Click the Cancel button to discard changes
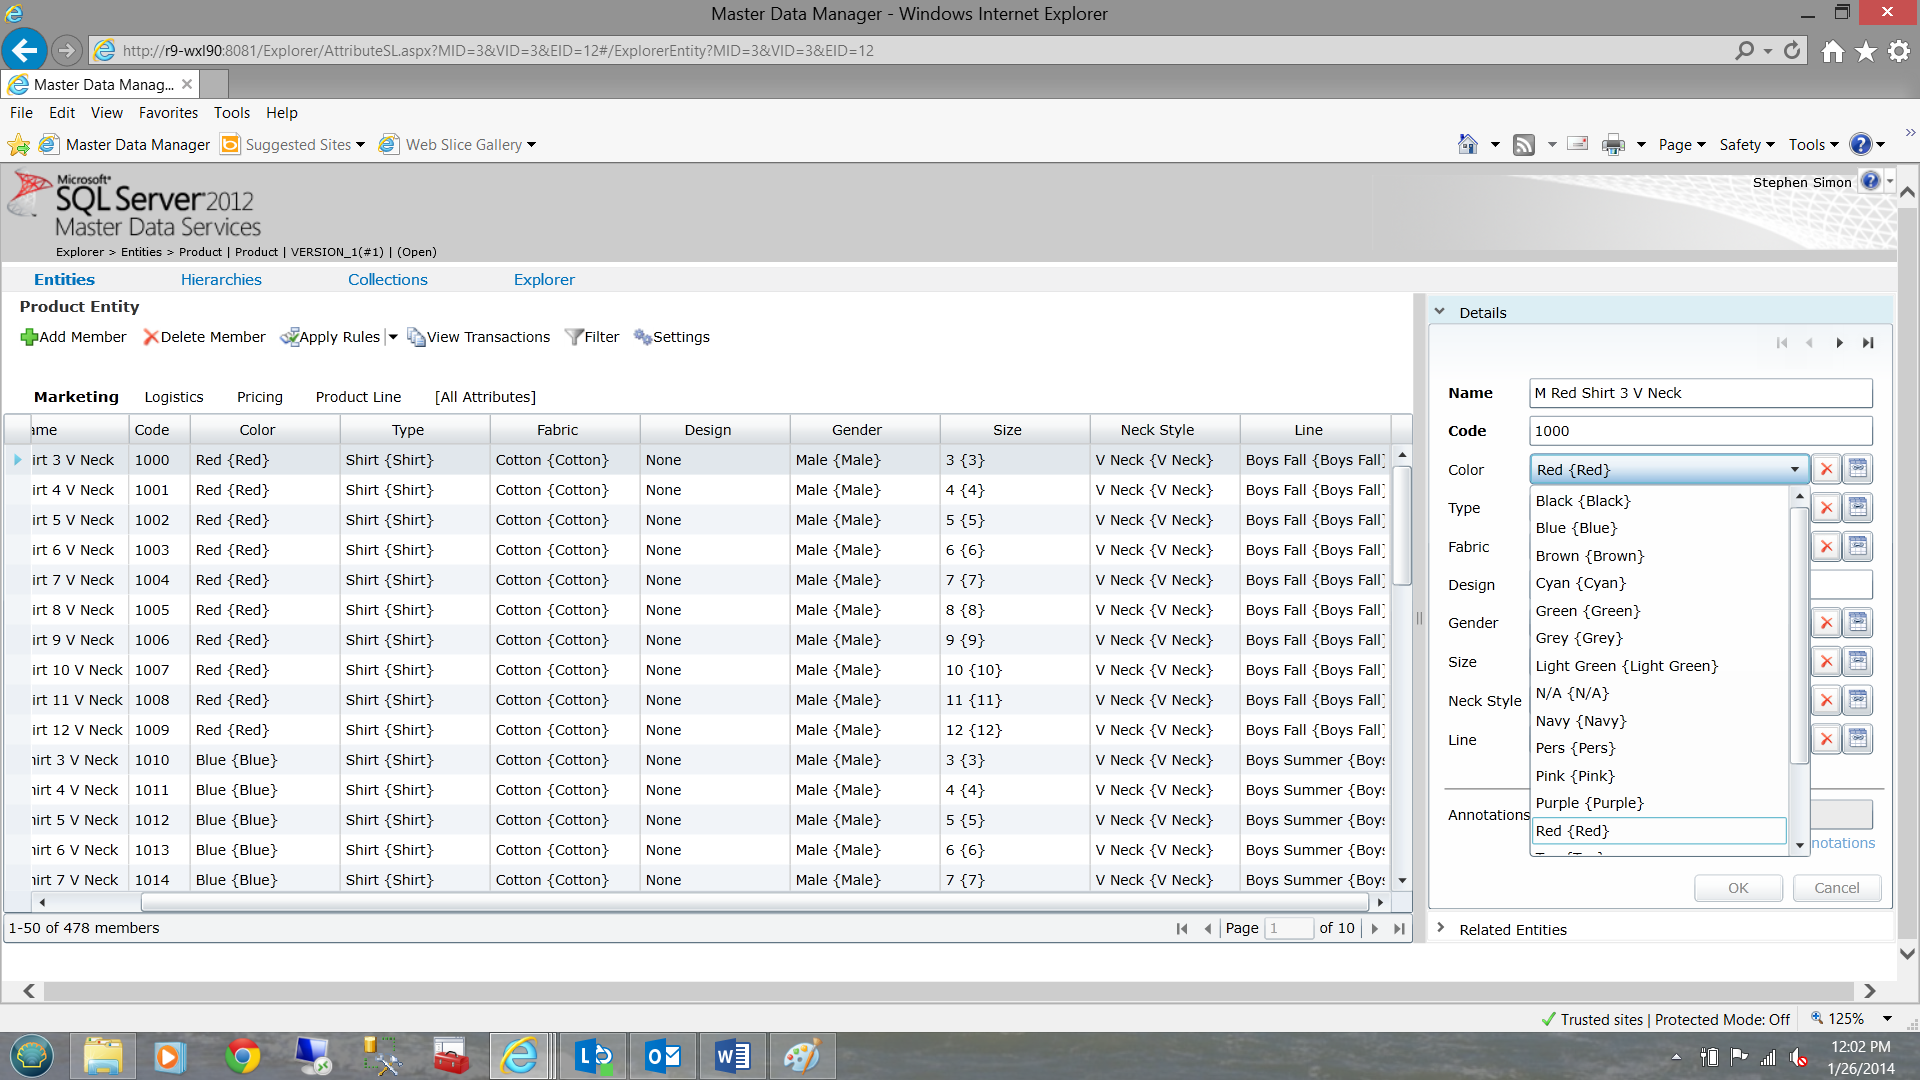This screenshot has height=1080, width=1920. coord(1834,887)
